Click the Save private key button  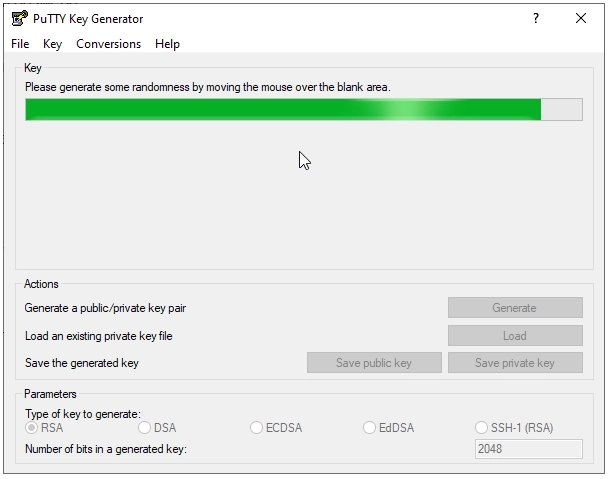(514, 363)
